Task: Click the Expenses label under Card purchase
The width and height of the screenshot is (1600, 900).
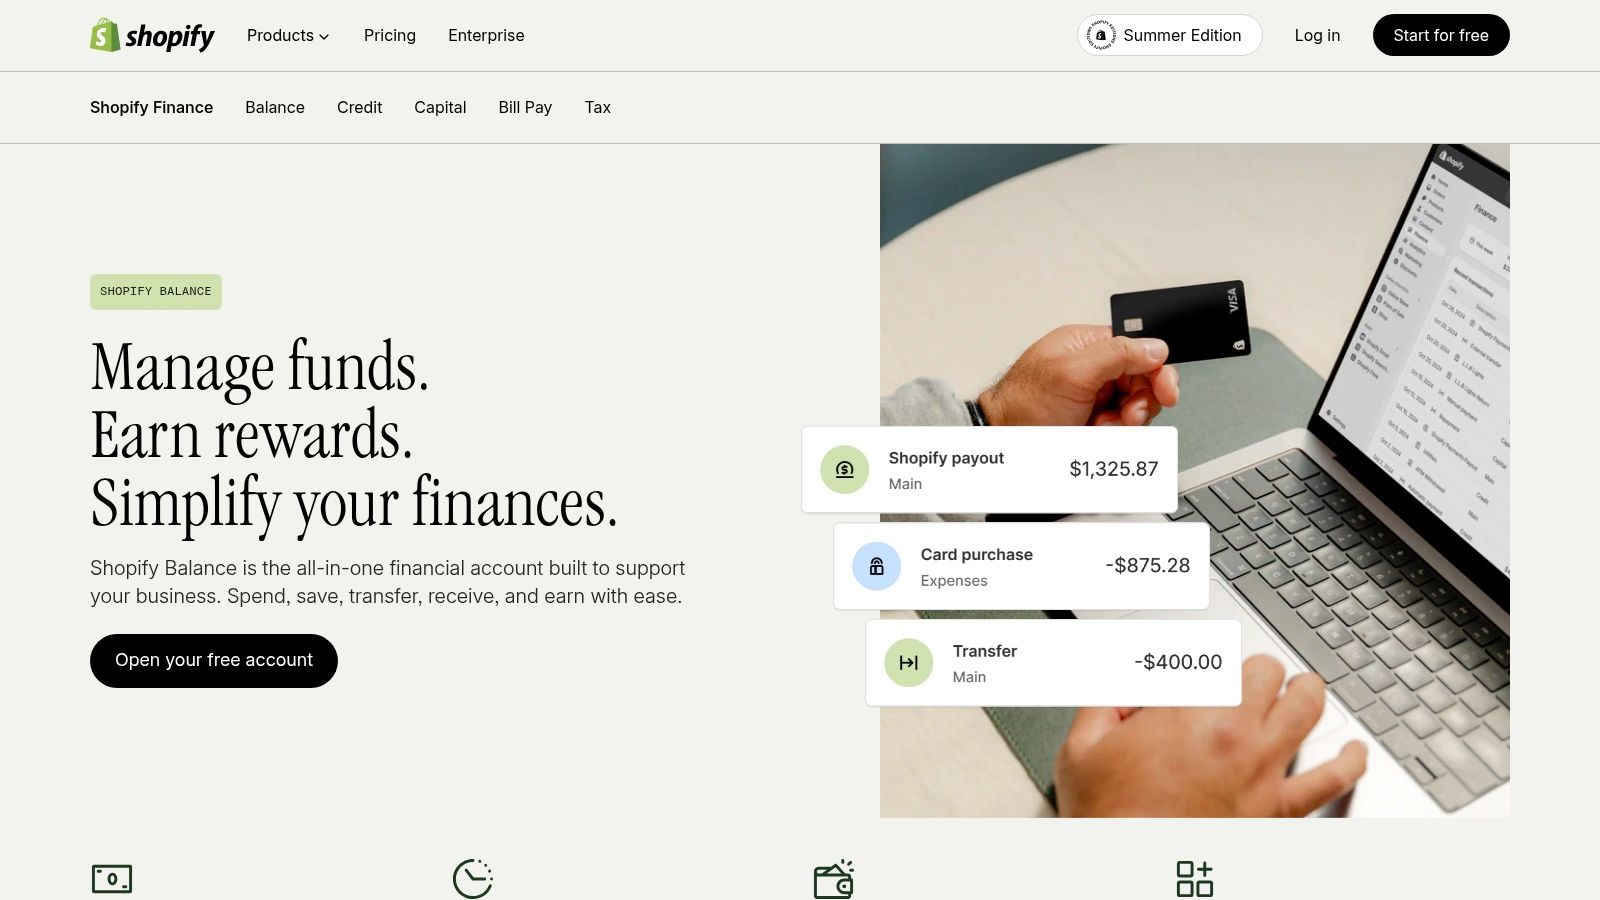Action: pos(954,581)
